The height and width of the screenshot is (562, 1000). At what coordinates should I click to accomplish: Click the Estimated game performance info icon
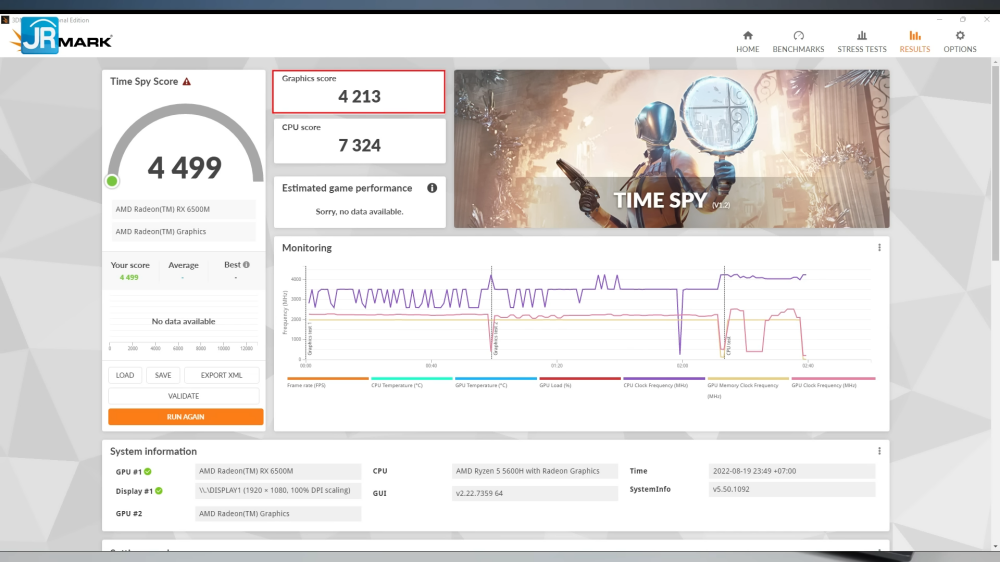pyautogui.click(x=432, y=188)
